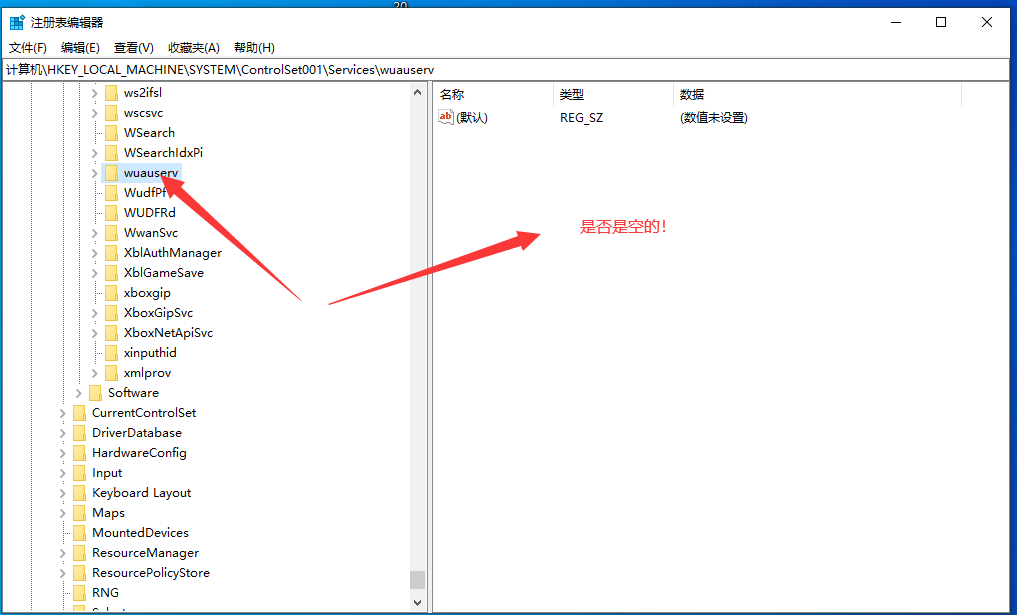Image resolution: width=1017 pixels, height=615 pixels.
Task: Click the CurrentControlSet folder icon
Action: click(80, 413)
